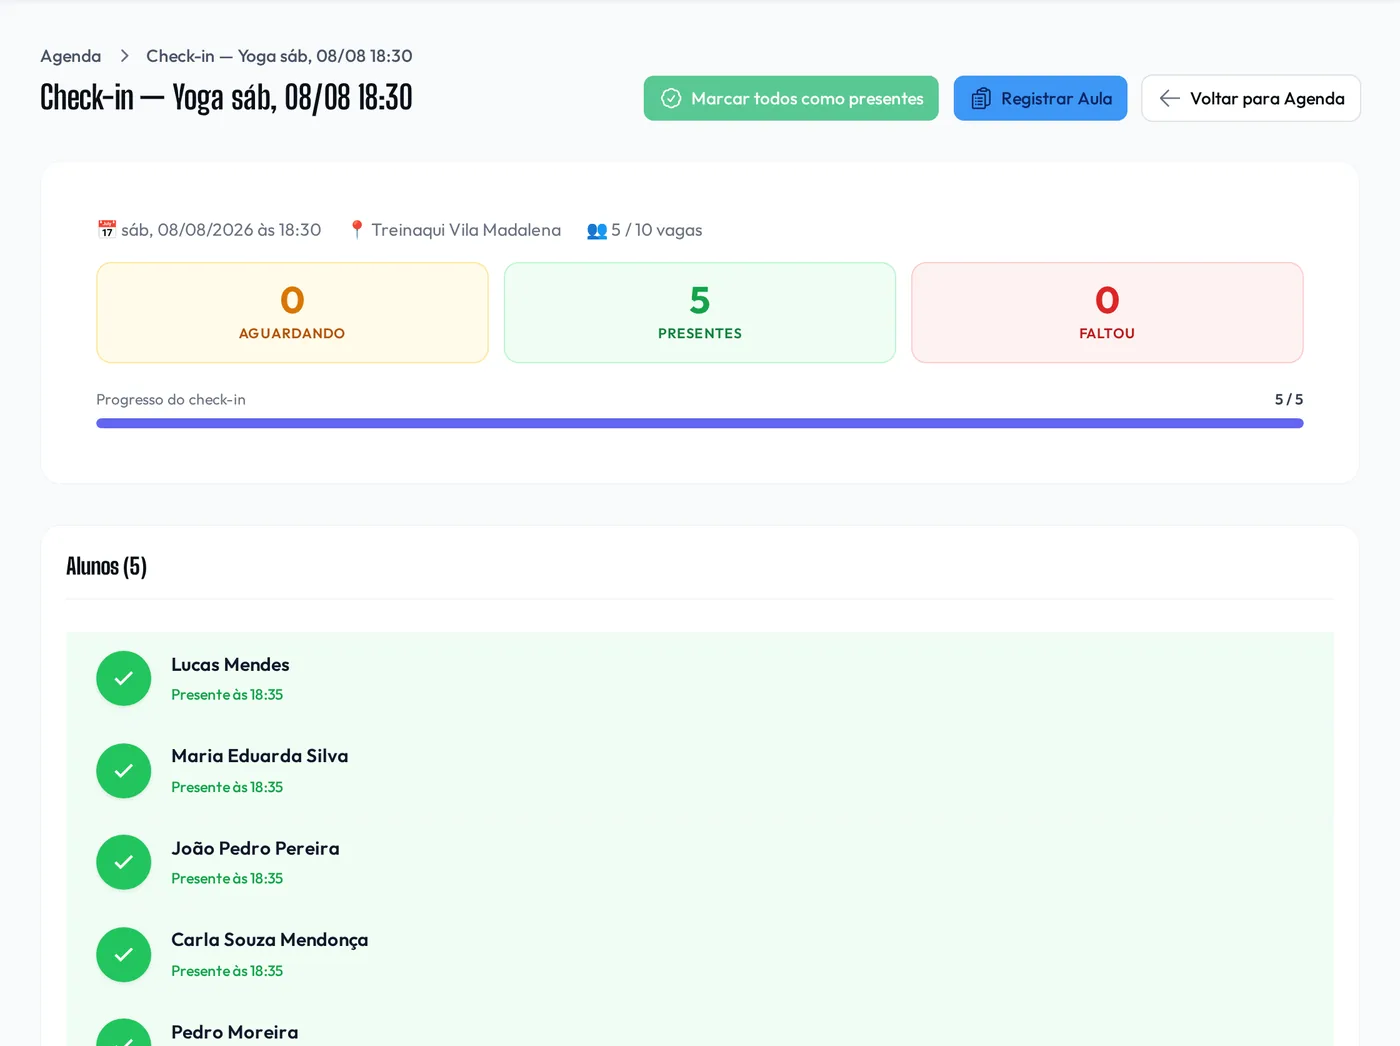Click the Check-in — Yoga page title
Image resolution: width=1400 pixels, height=1046 pixels.
(x=226, y=97)
